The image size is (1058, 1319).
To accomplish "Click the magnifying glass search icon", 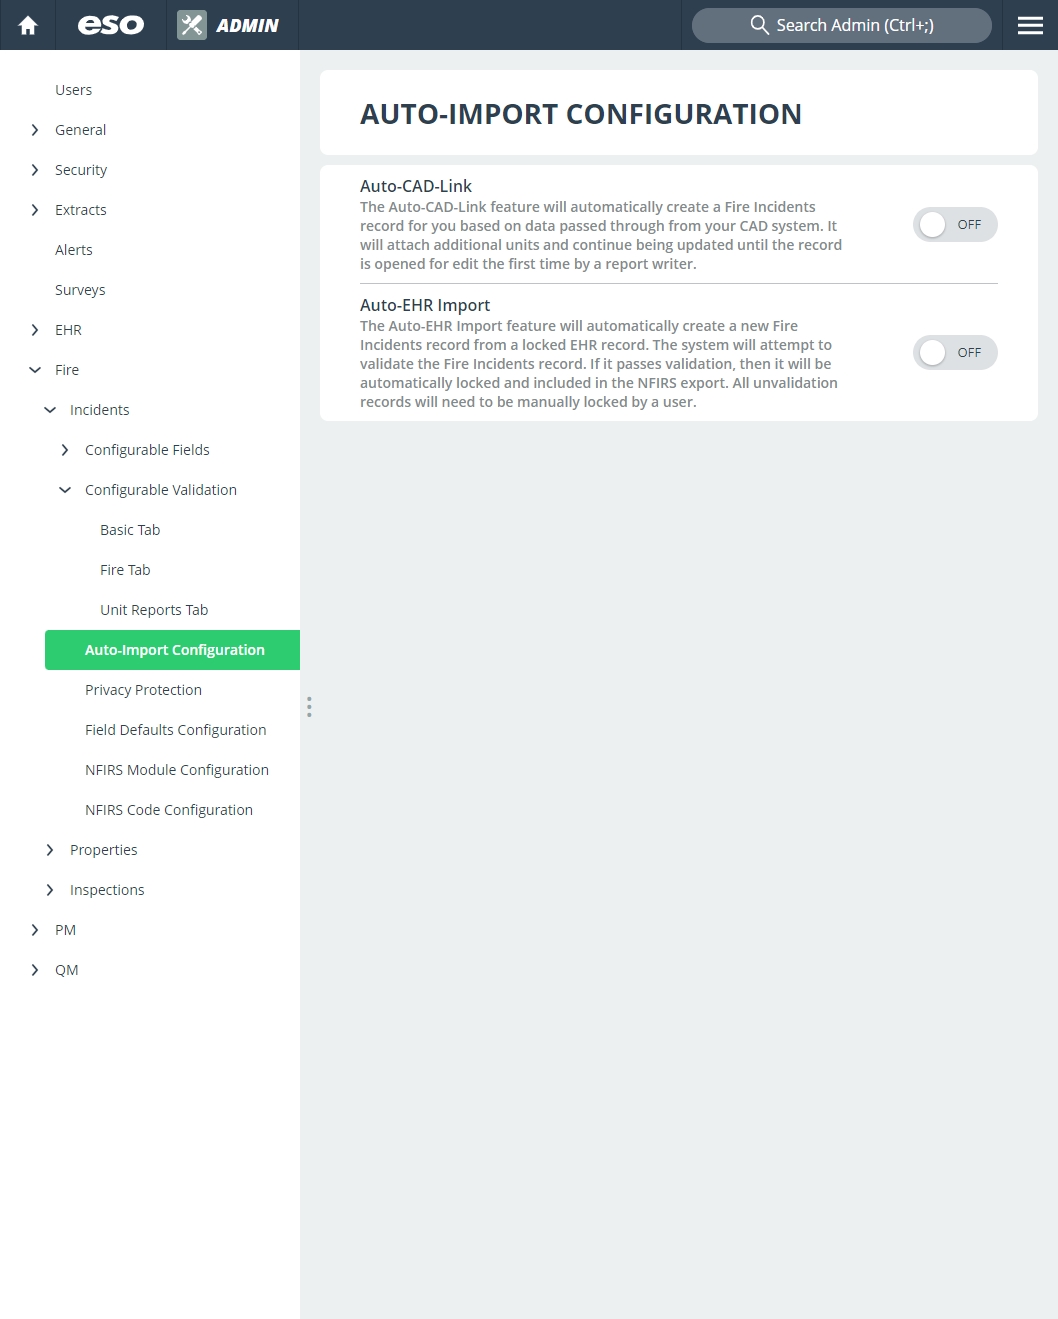I will (760, 25).
